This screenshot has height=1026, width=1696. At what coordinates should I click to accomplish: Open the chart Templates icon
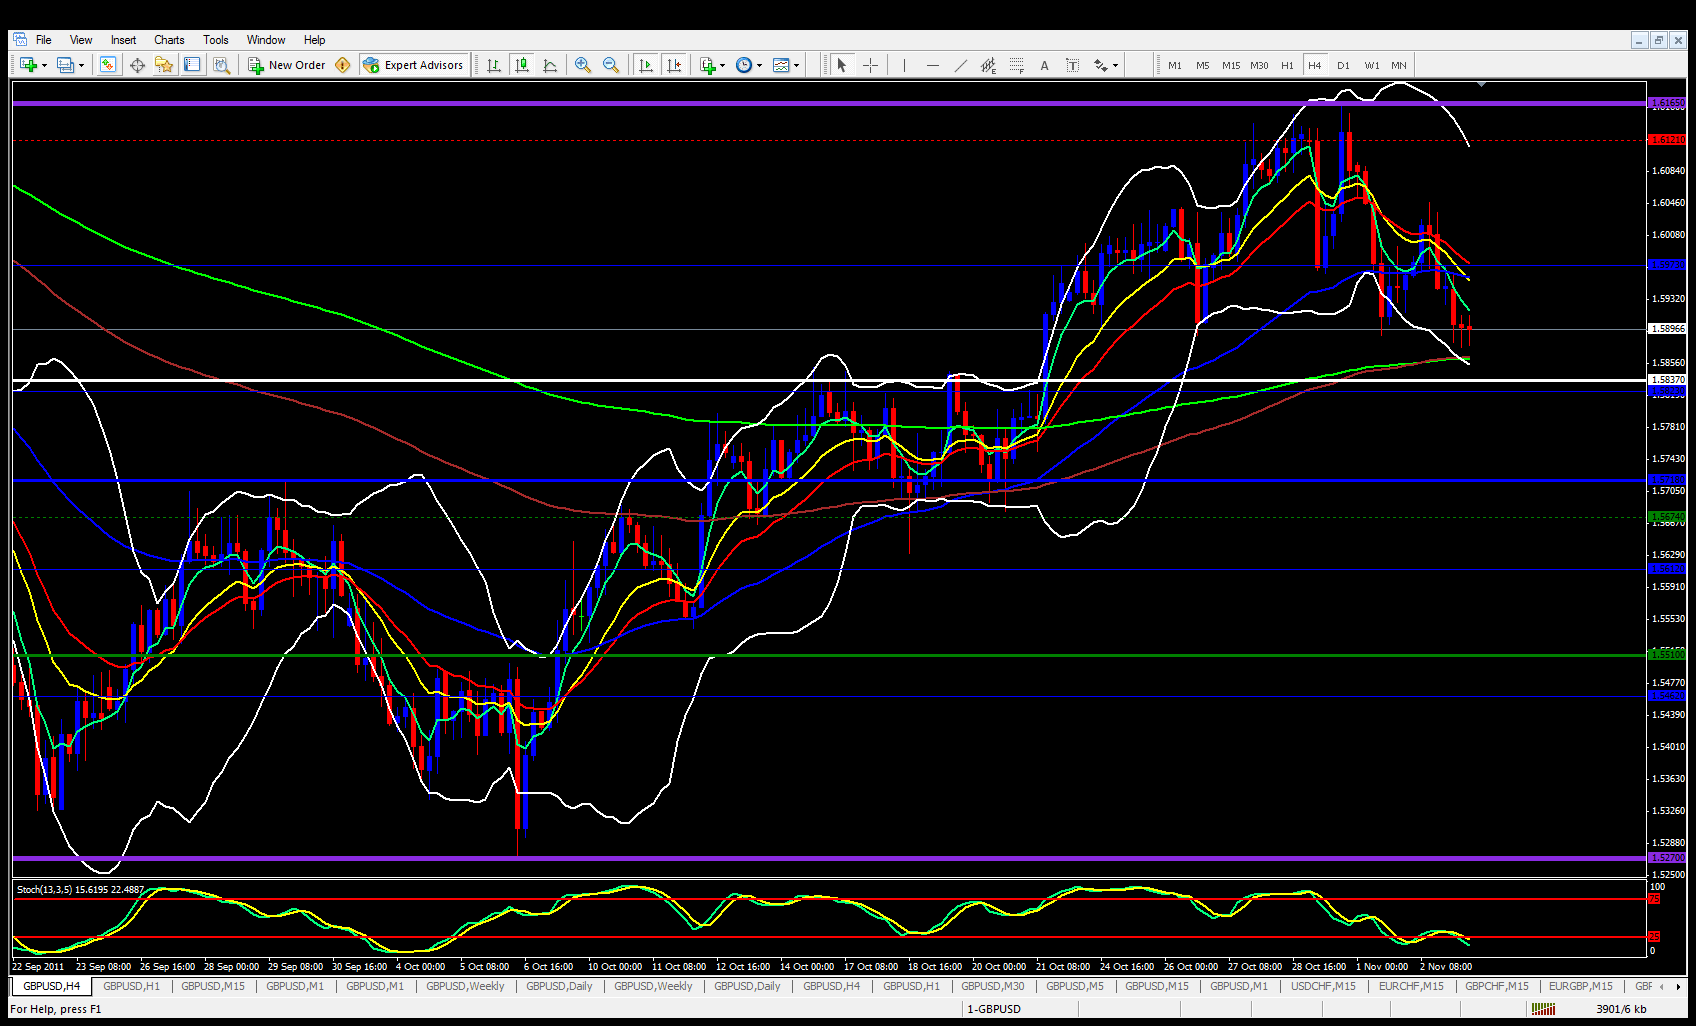click(x=781, y=65)
